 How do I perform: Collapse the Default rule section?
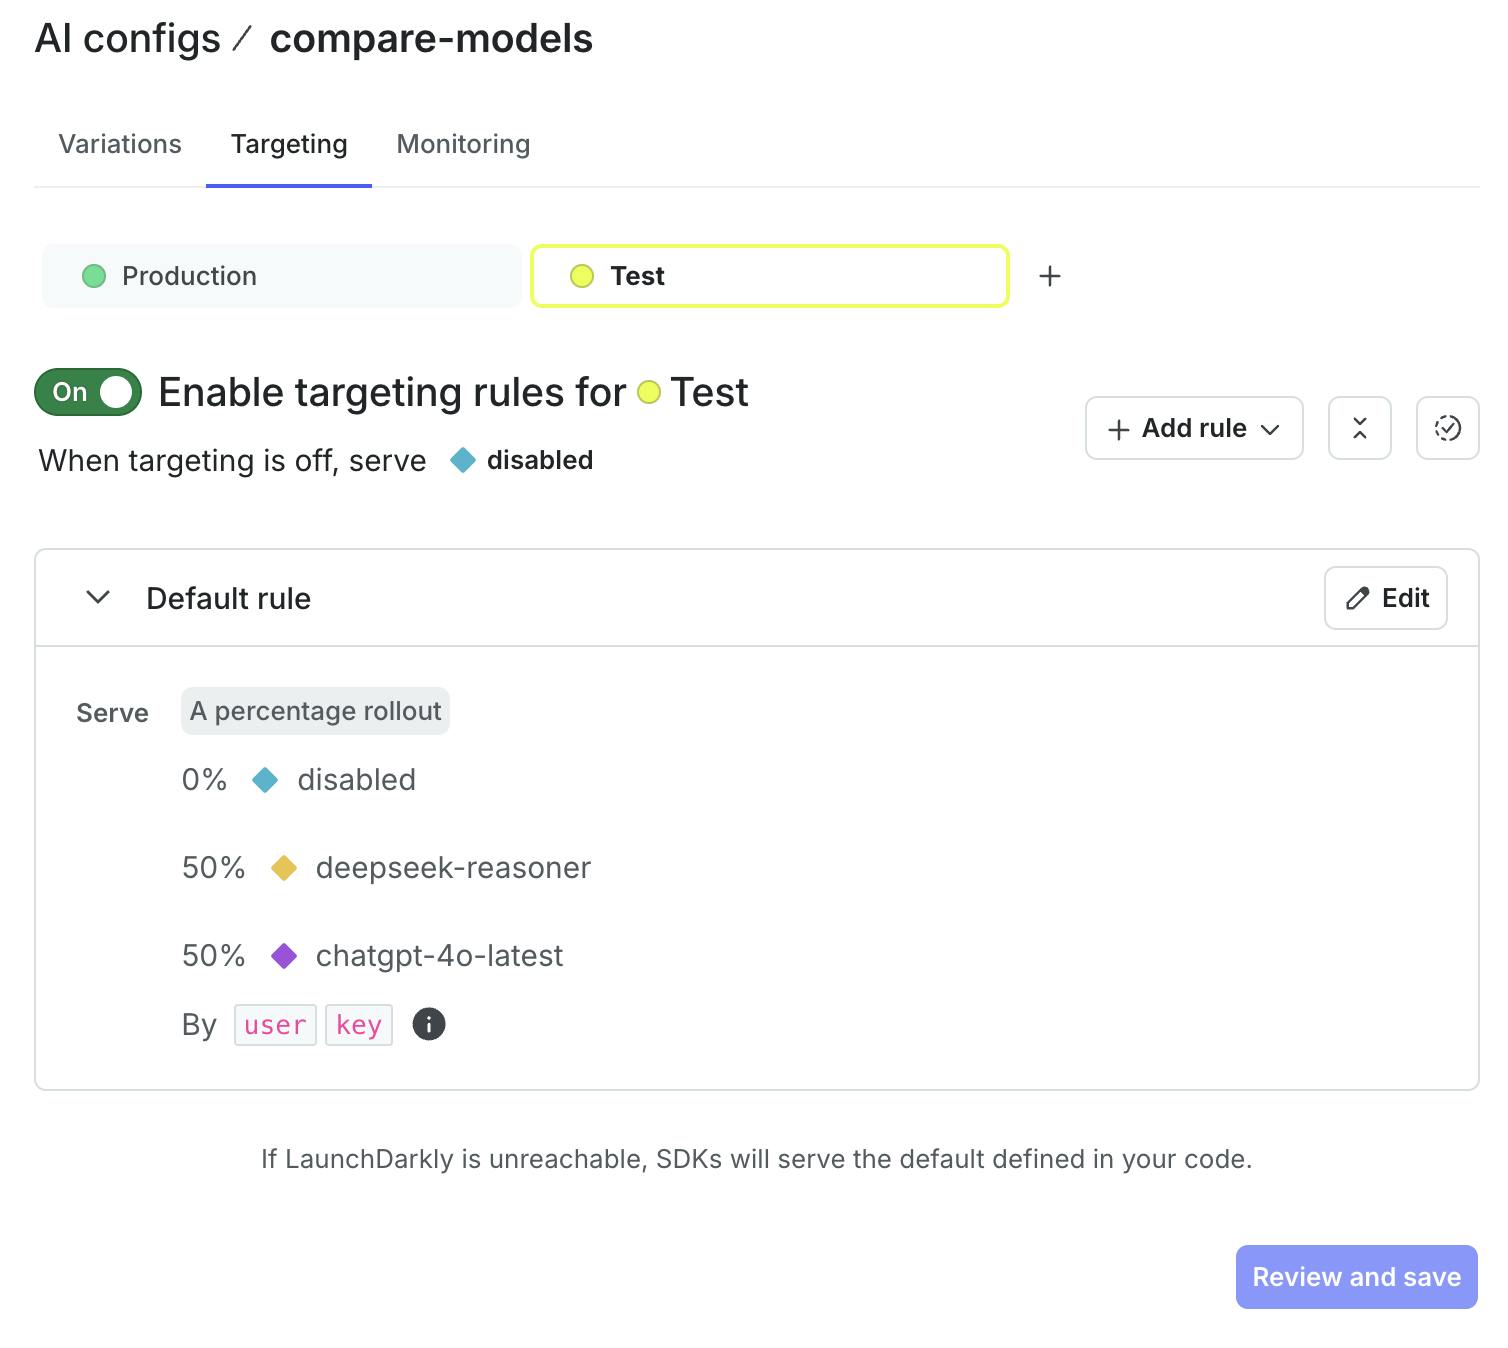pos(98,598)
